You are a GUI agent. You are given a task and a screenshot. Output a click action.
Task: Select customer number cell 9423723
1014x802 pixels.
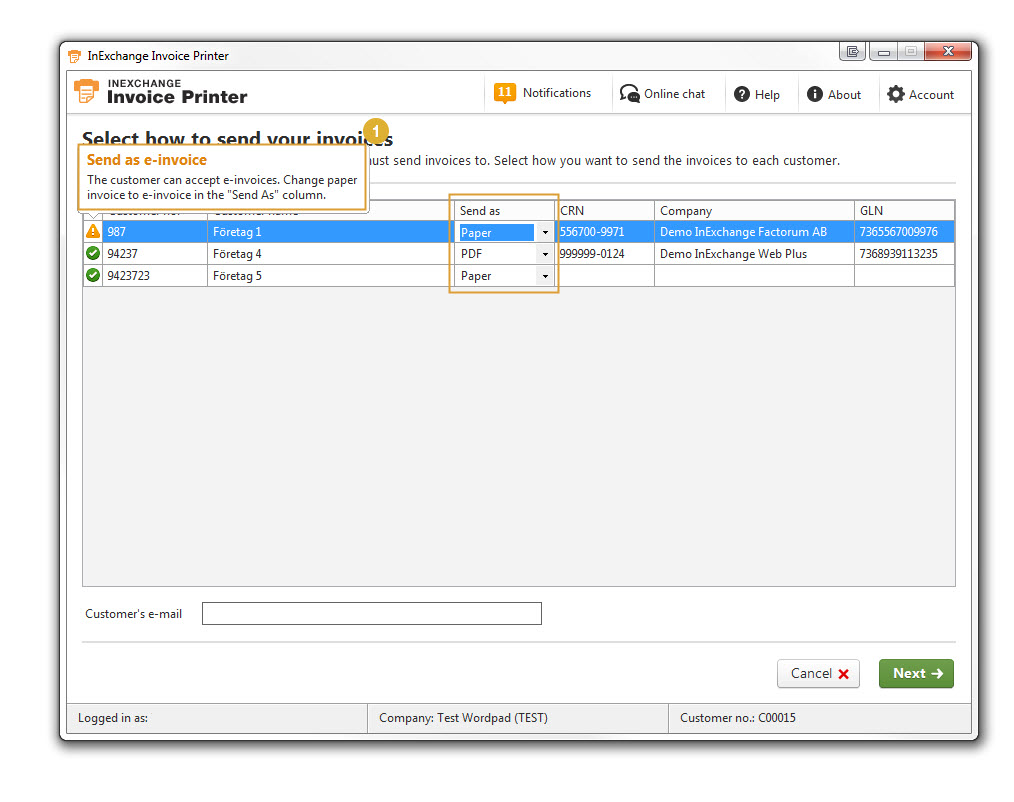tap(155, 276)
